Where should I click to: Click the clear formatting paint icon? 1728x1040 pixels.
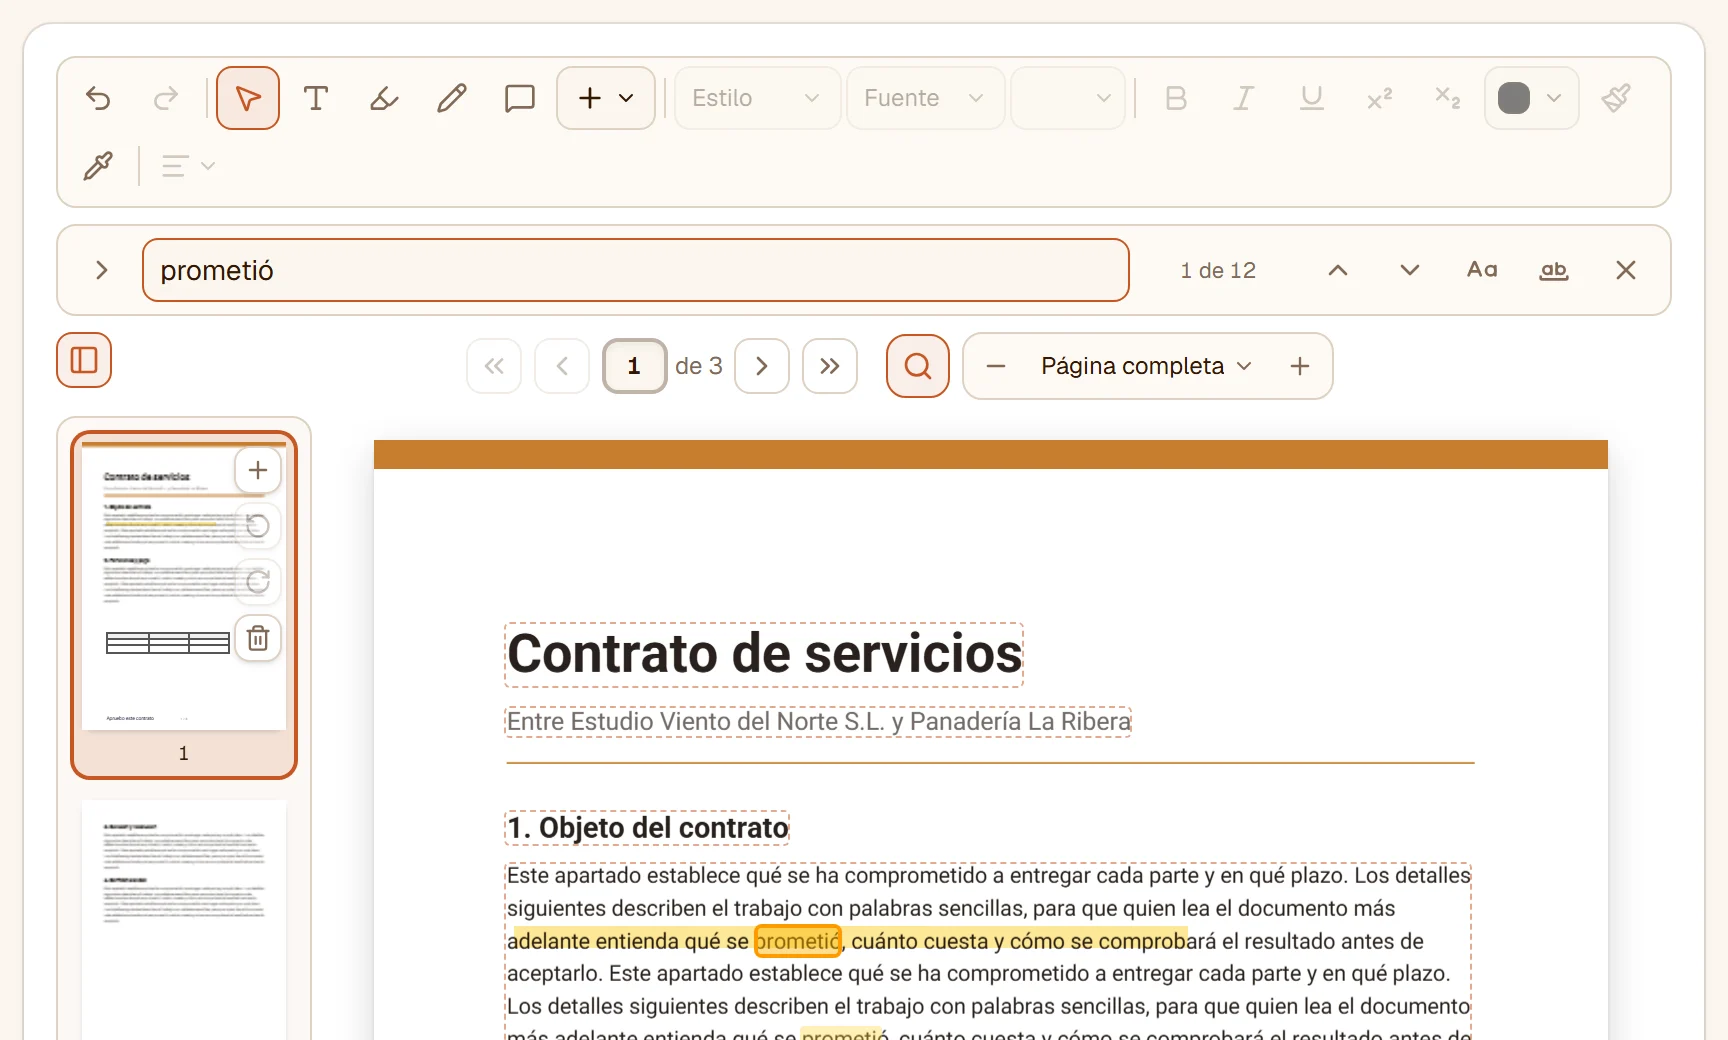click(1616, 98)
